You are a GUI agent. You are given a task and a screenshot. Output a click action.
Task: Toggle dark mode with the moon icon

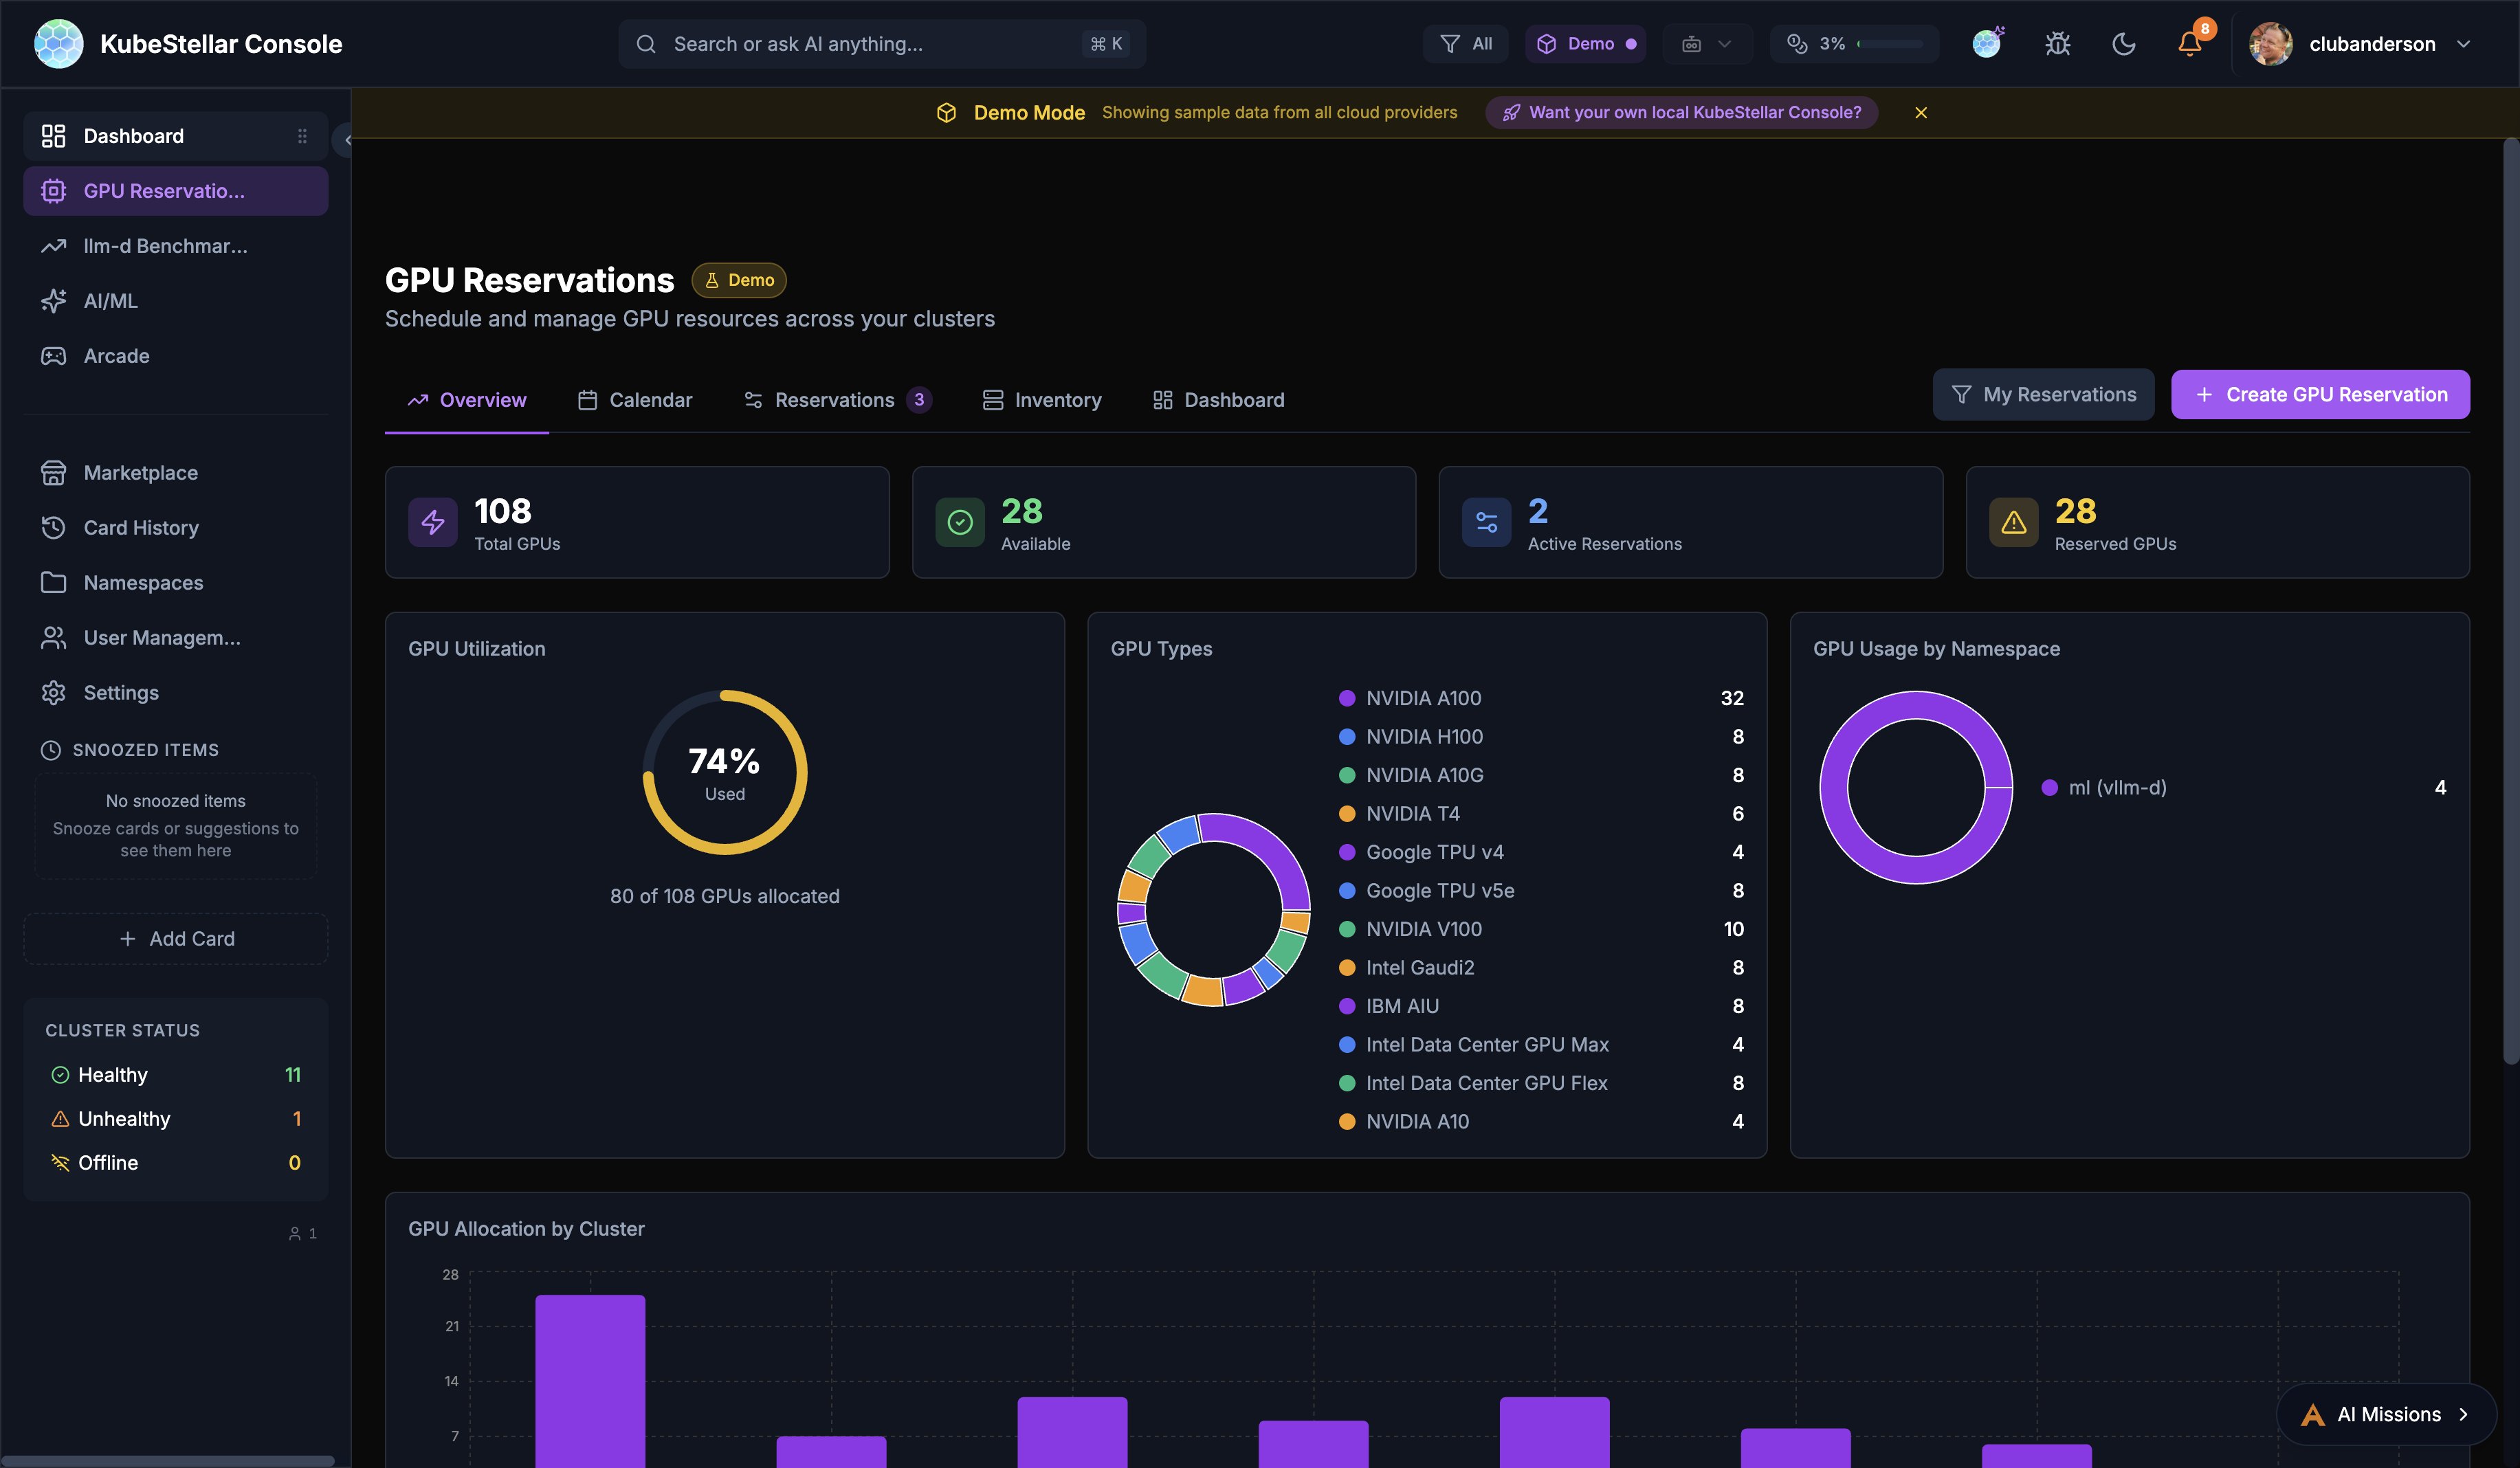click(2124, 43)
